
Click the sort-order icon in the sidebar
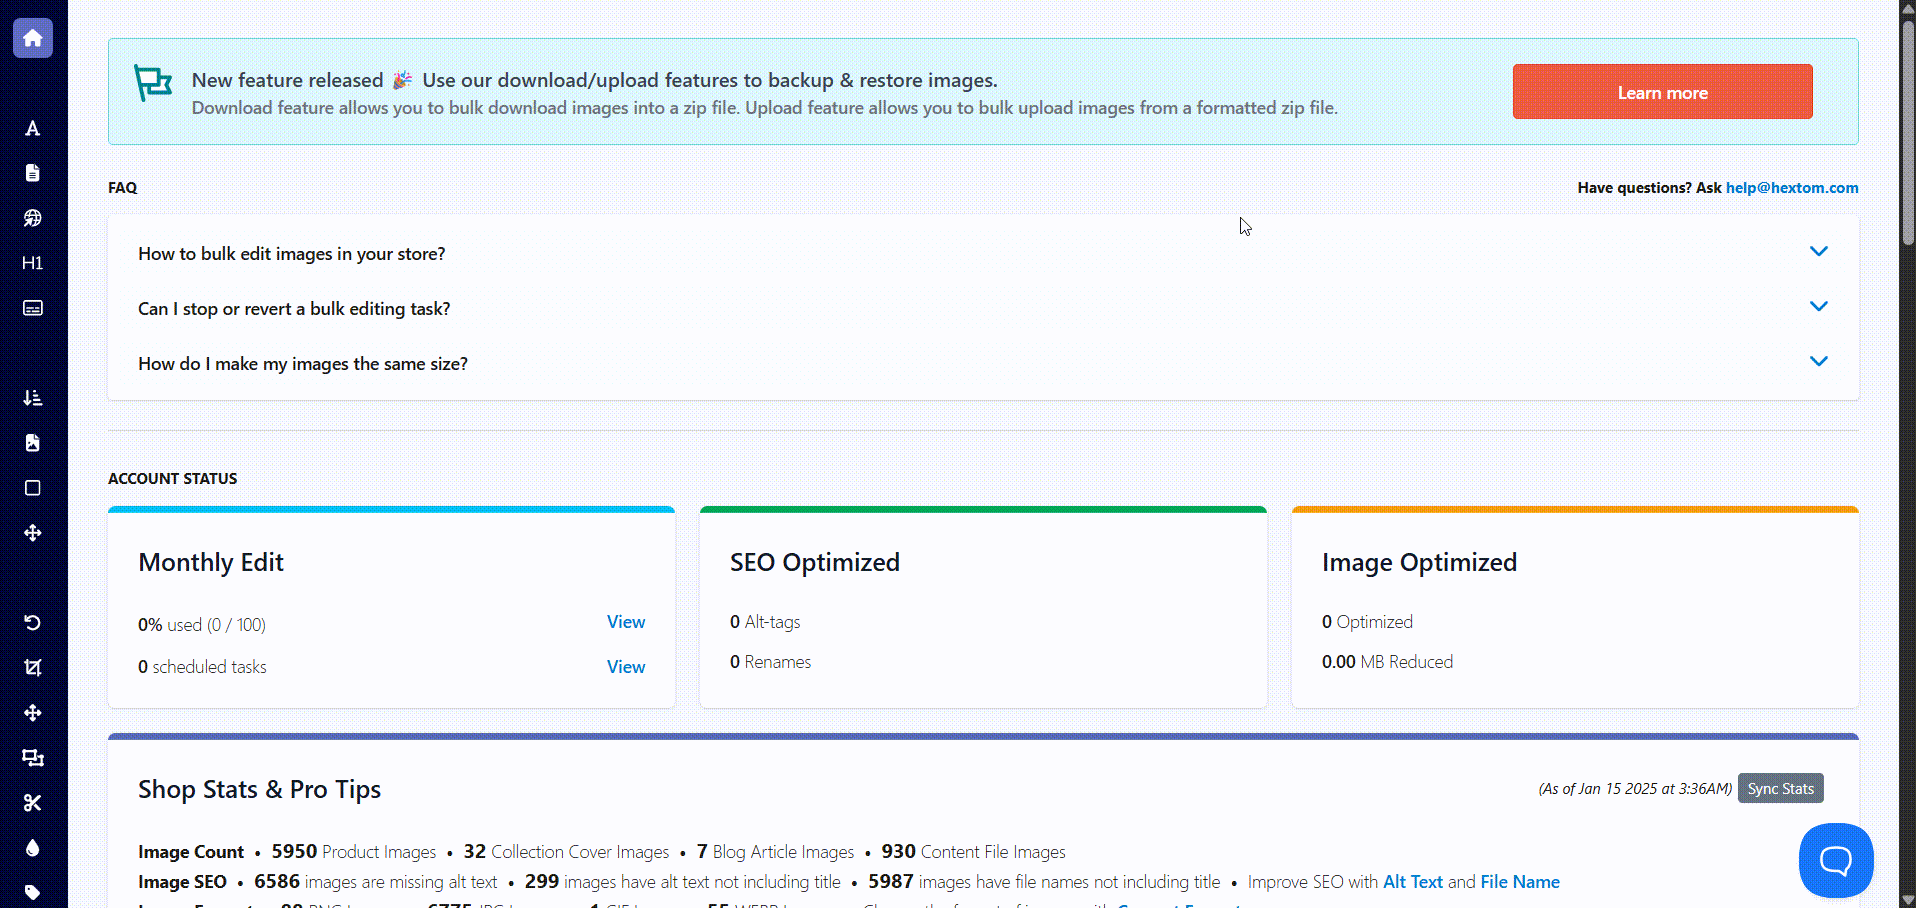click(33, 398)
